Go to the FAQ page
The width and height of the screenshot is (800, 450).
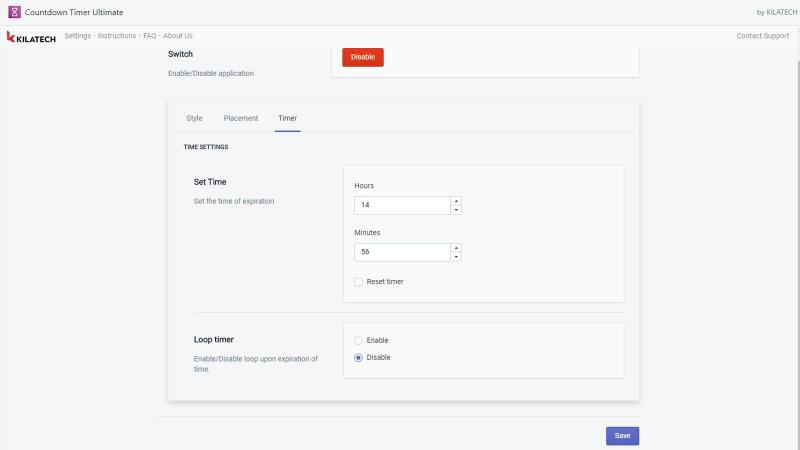pyautogui.click(x=149, y=36)
